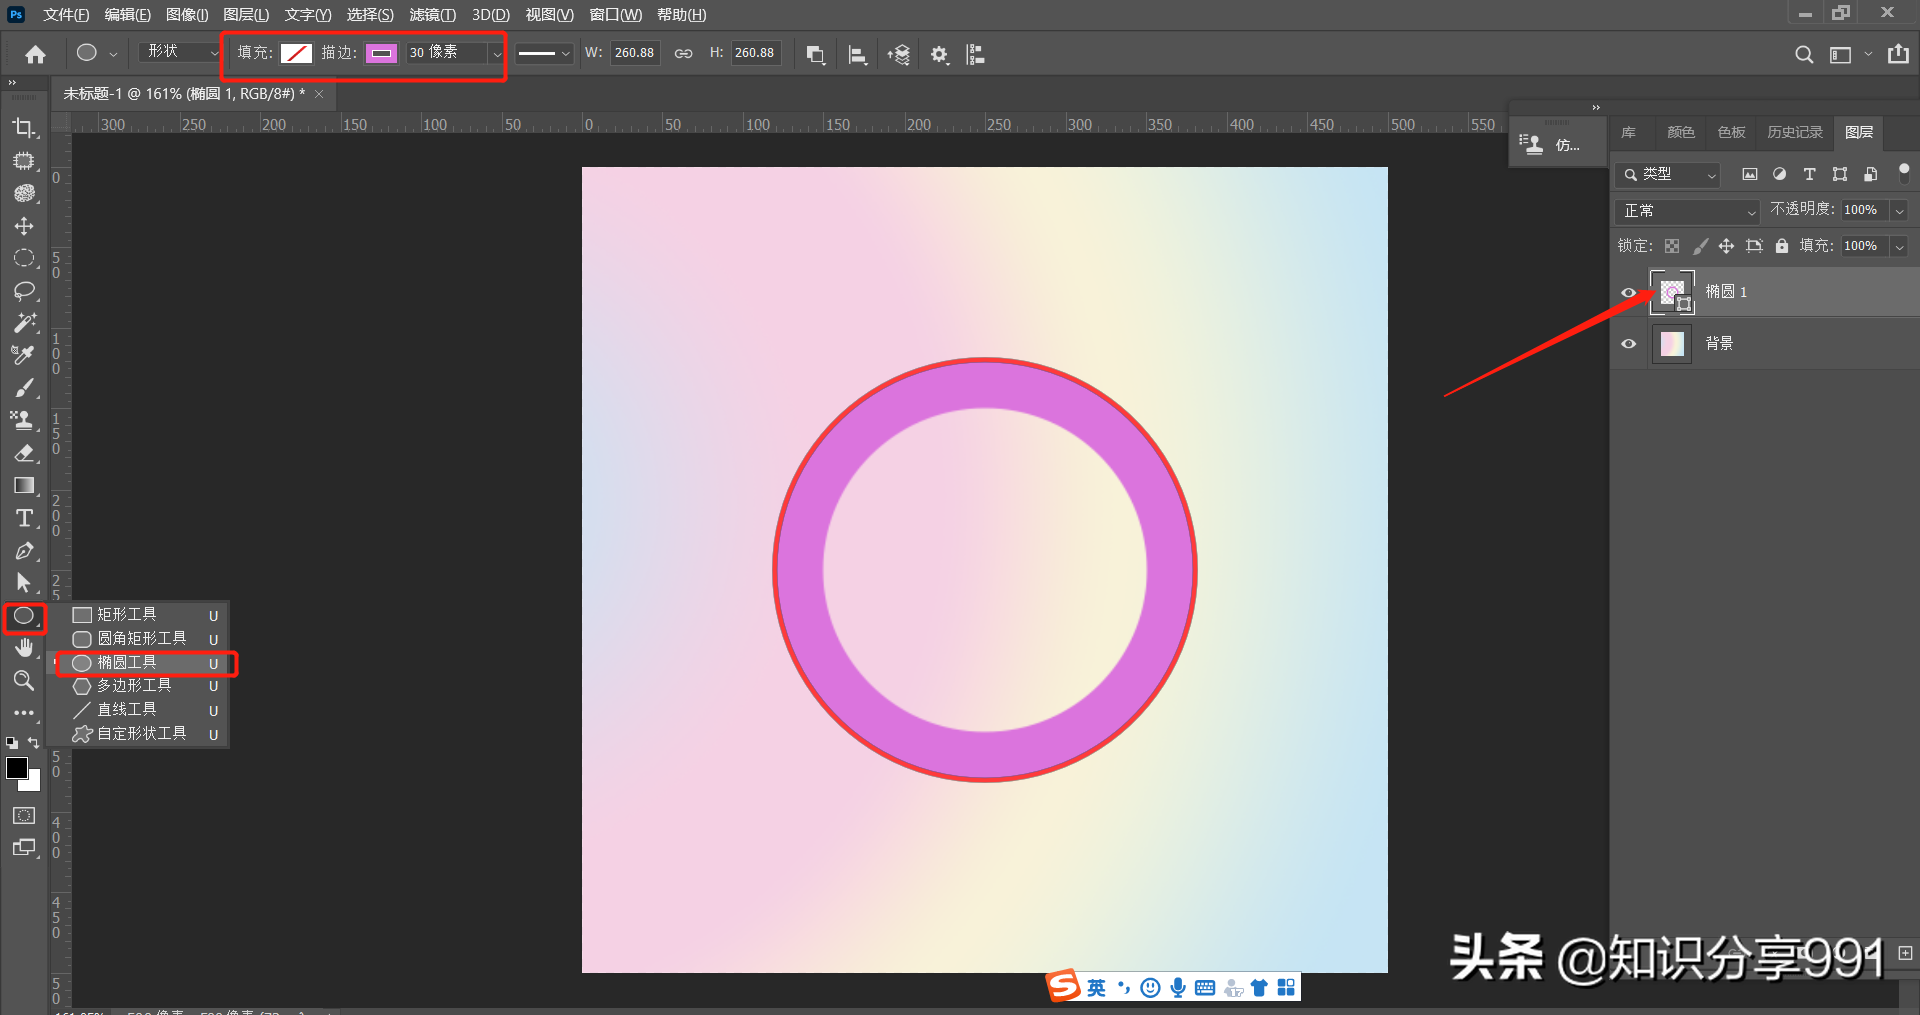Select the Pen tool
Image resolution: width=1920 pixels, height=1015 pixels.
pyautogui.click(x=24, y=551)
